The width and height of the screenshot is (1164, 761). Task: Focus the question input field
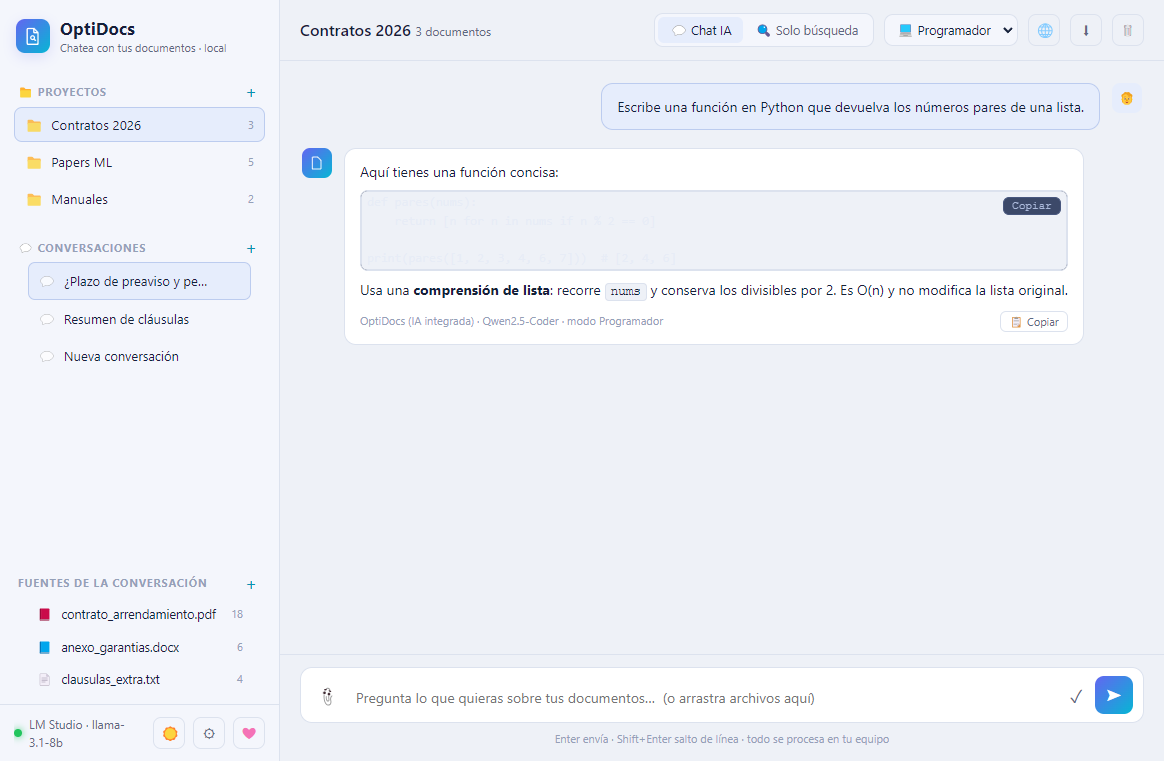[x=705, y=698]
